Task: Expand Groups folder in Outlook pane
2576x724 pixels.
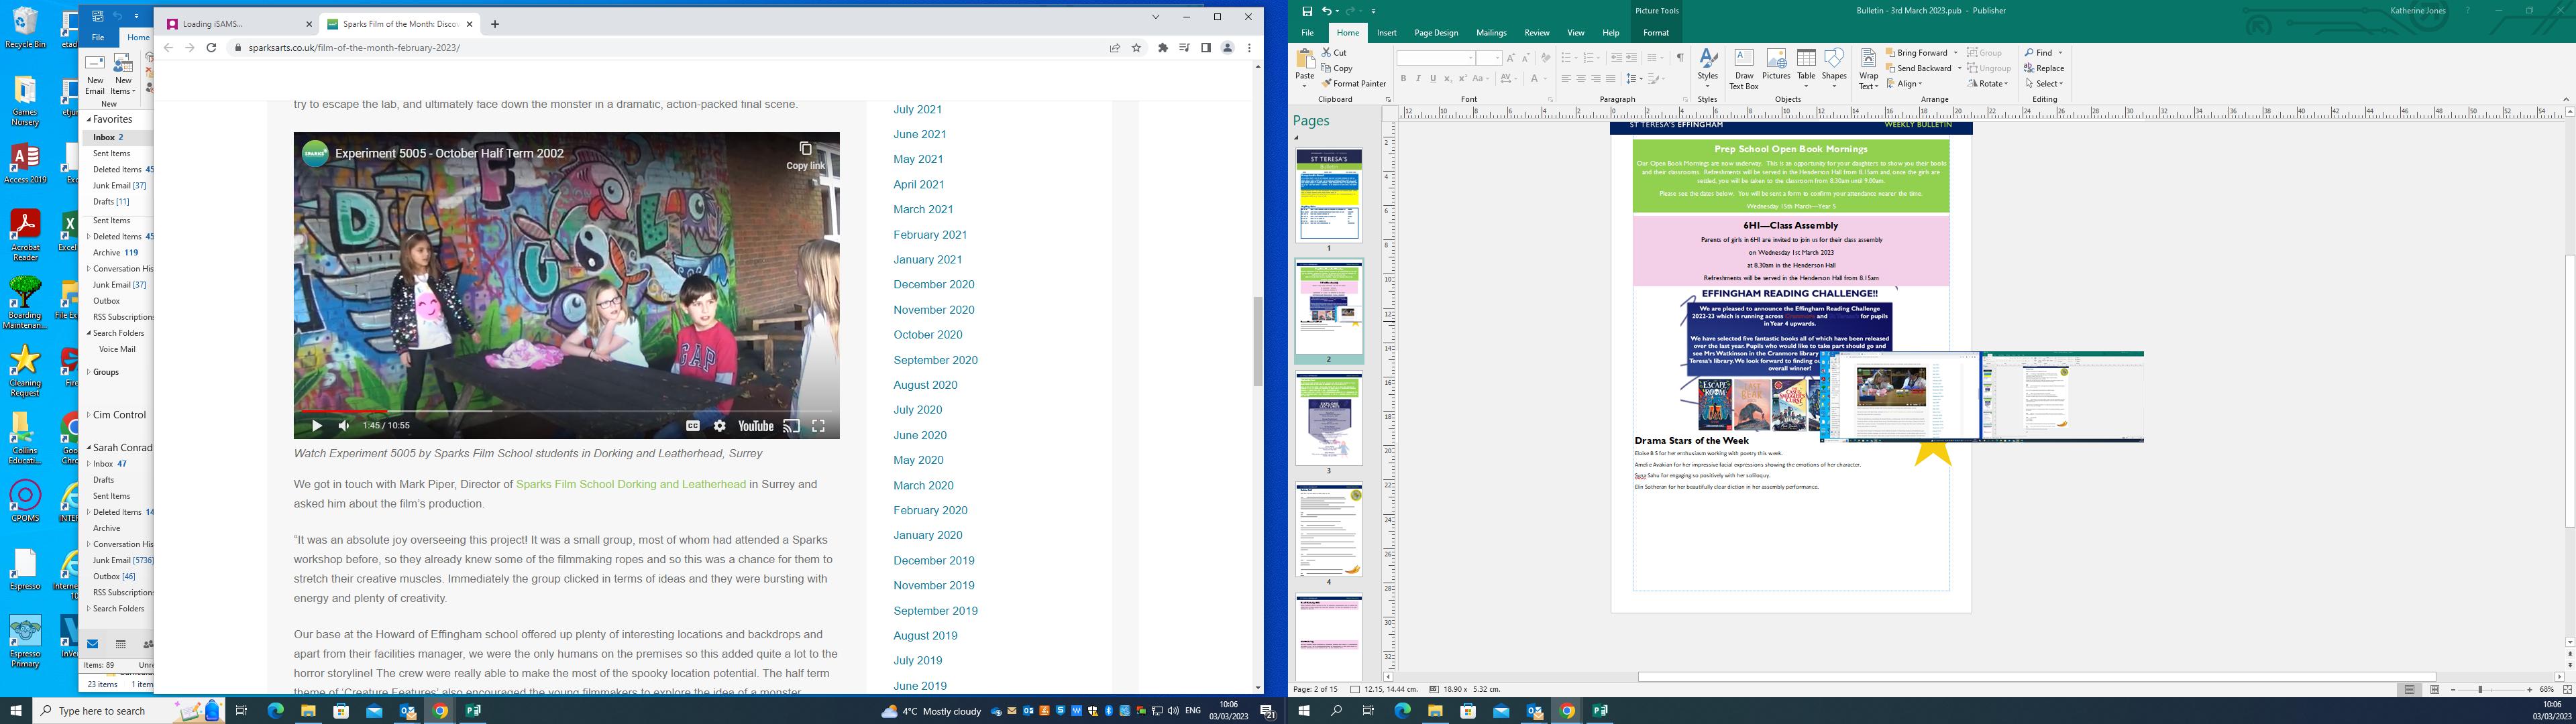Action: tap(88, 372)
